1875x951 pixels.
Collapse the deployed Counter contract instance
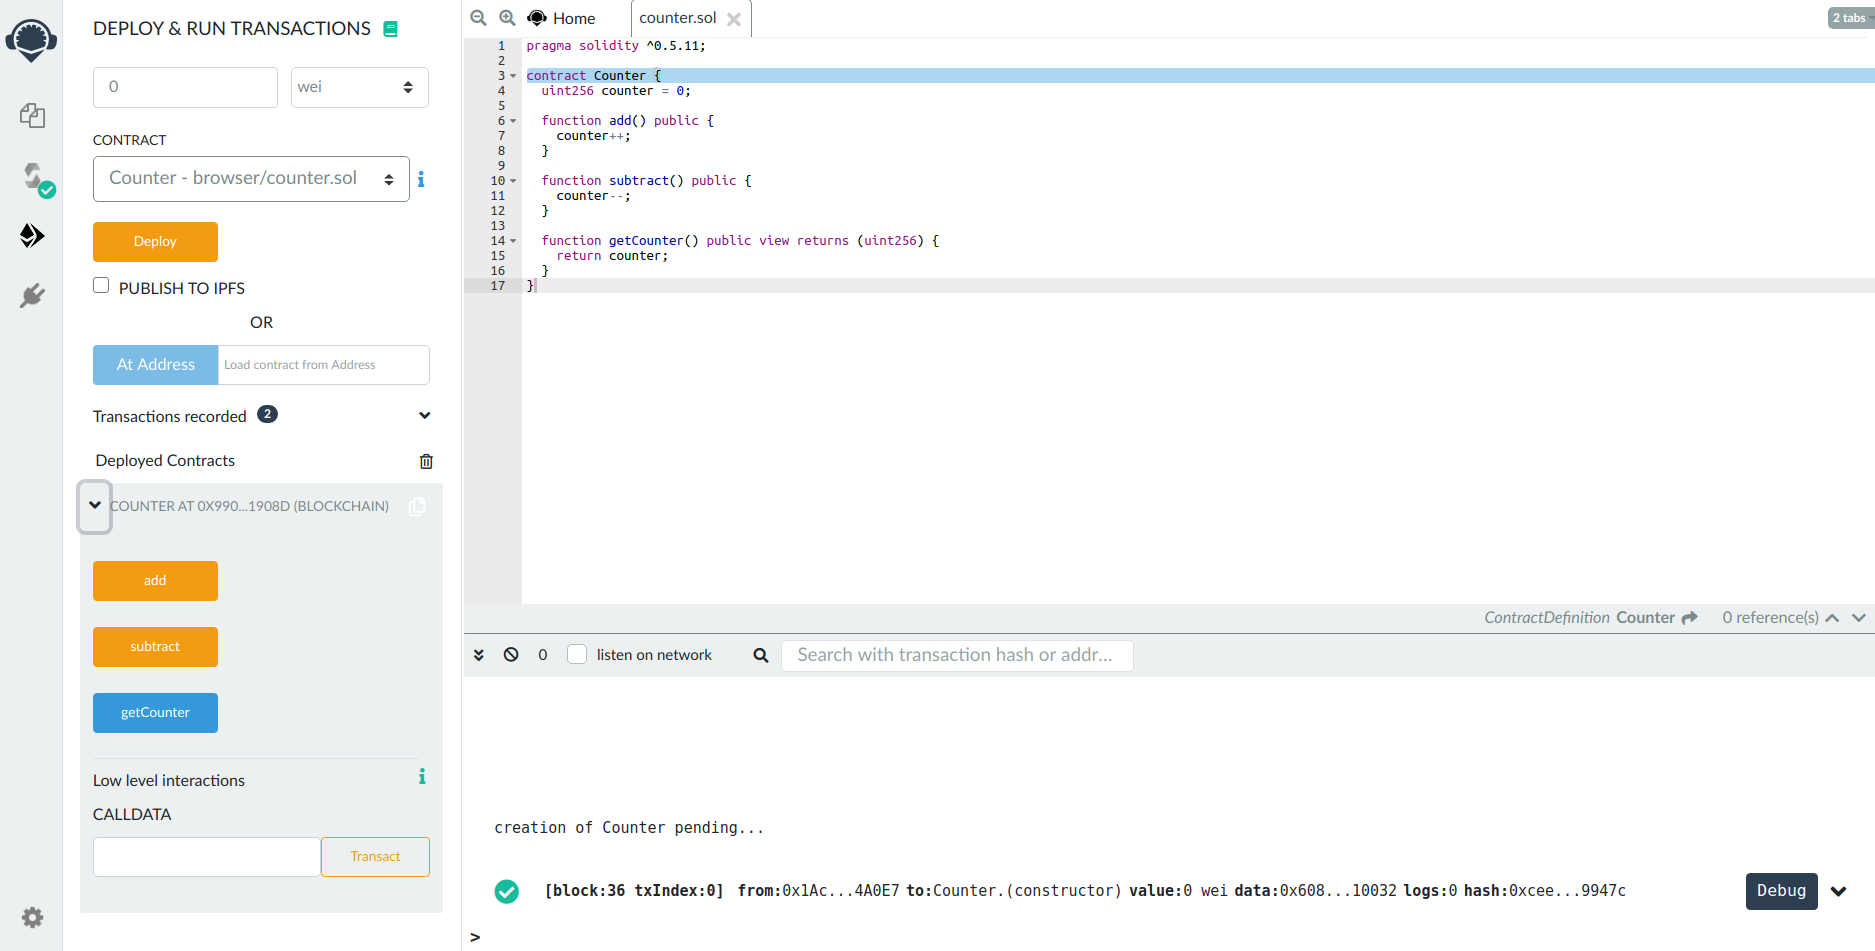95,506
